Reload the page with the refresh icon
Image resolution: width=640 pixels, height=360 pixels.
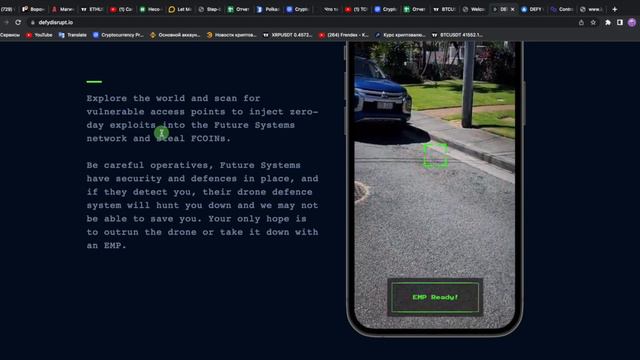[18, 22]
